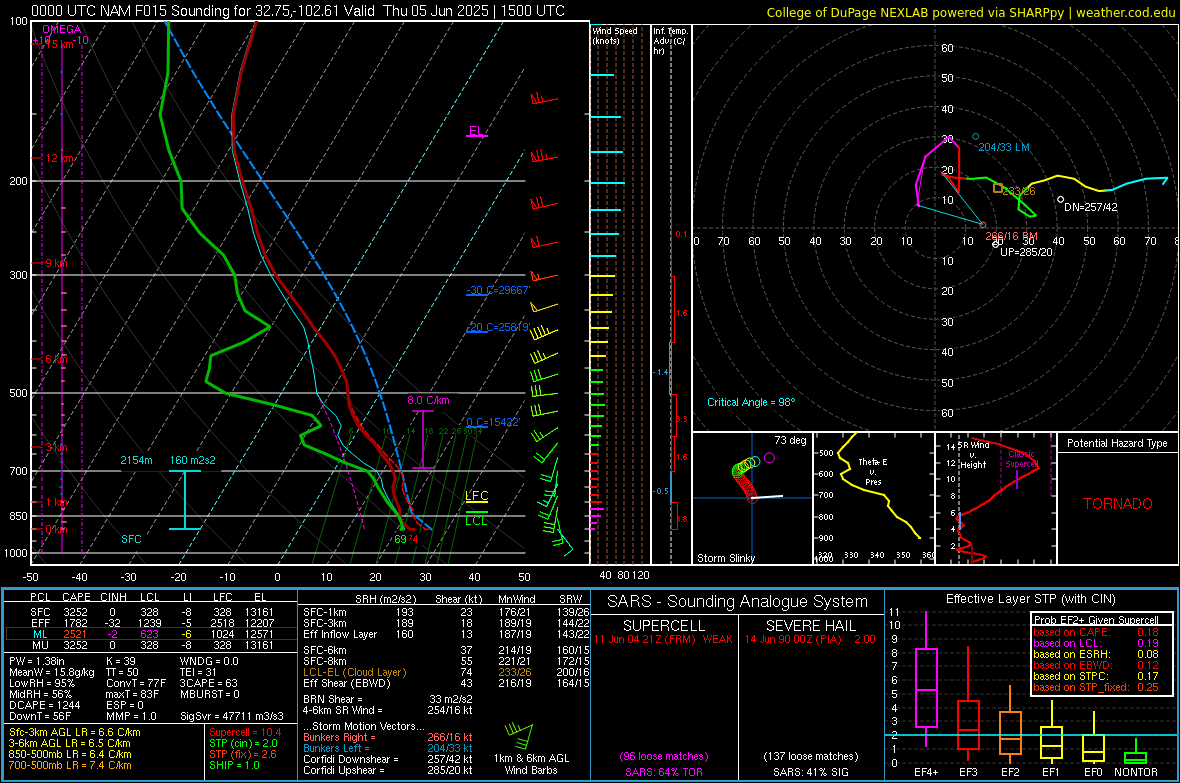Click the "Eff Shear (EBWD)" row label
The image size is (1180, 783).
pos(347,684)
